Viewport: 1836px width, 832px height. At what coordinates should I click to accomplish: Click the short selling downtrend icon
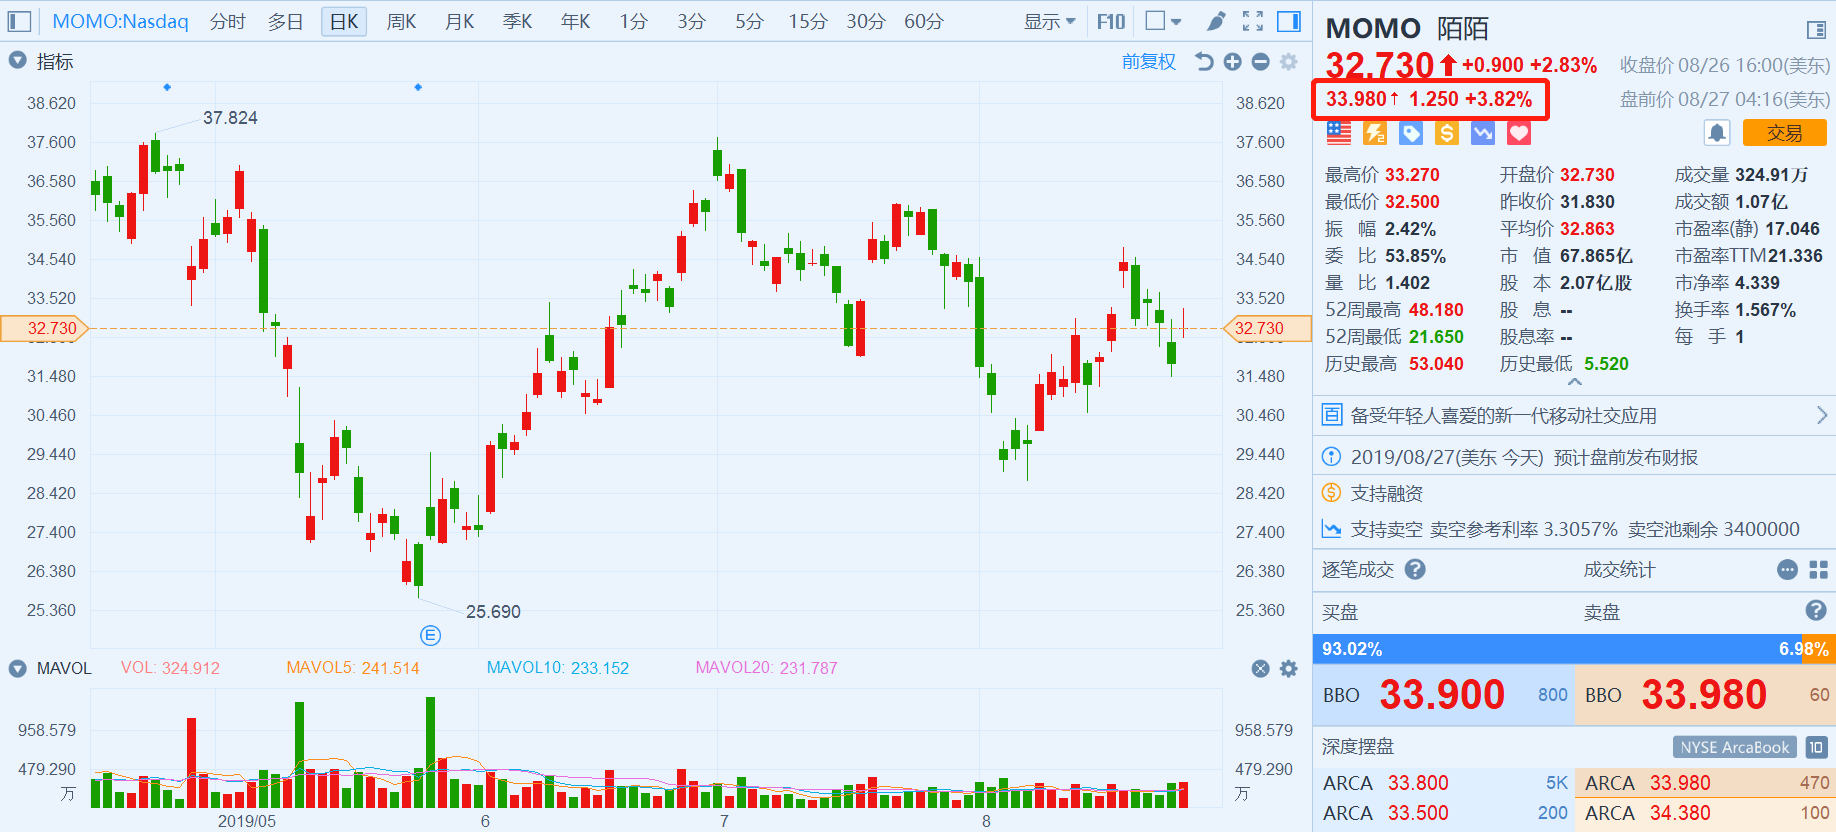pyautogui.click(x=1483, y=133)
